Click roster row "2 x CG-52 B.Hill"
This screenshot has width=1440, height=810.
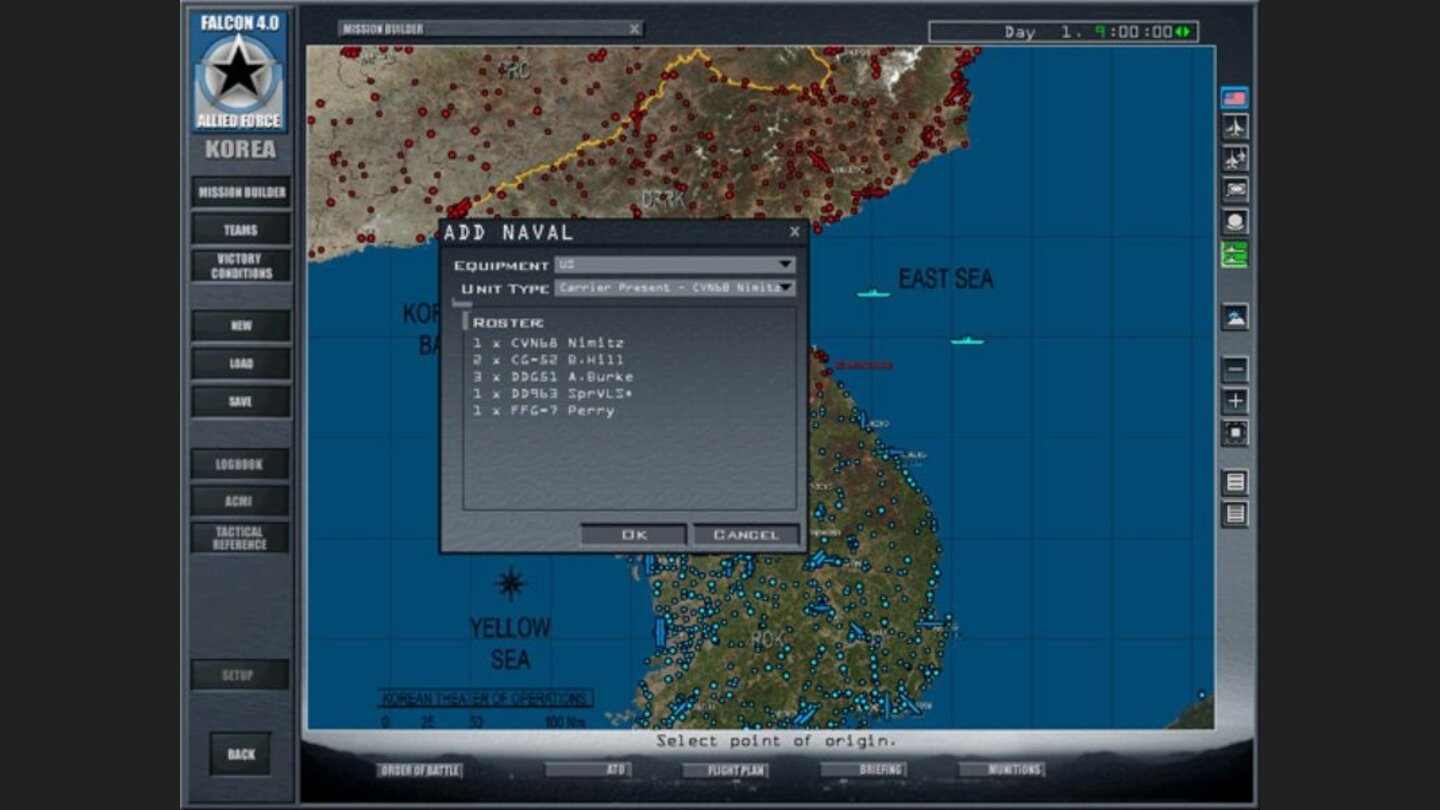pos(548,360)
